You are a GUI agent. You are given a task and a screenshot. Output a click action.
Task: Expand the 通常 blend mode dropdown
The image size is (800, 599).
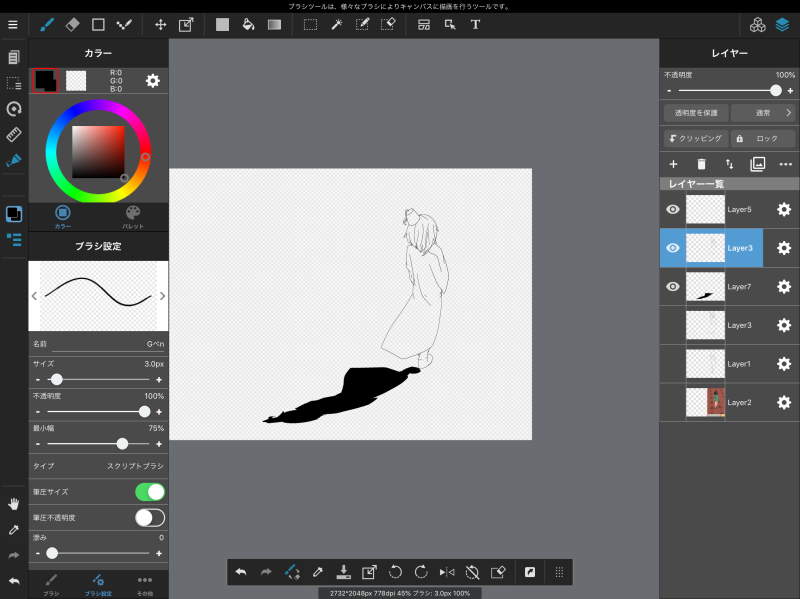(x=762, y=113)
